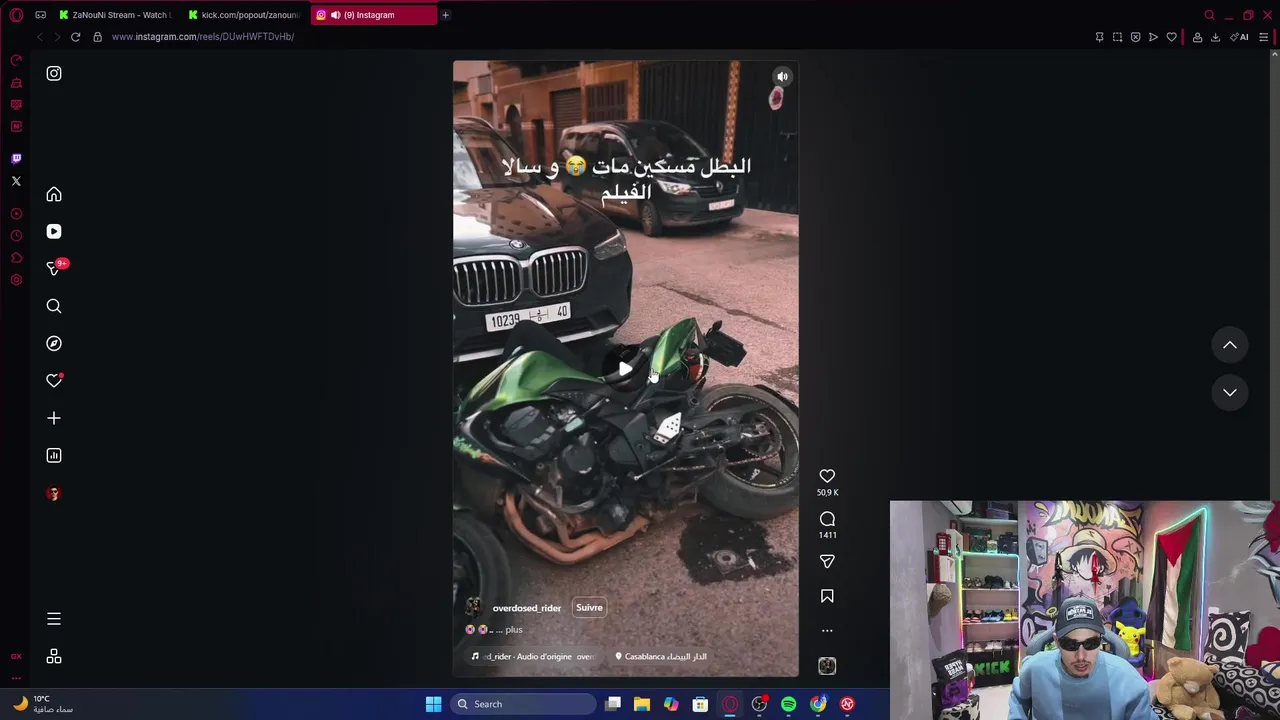This screenshot has height=720, width=1280.
Task: Like the reel with the heart icon
Action: tap(827, 476)
